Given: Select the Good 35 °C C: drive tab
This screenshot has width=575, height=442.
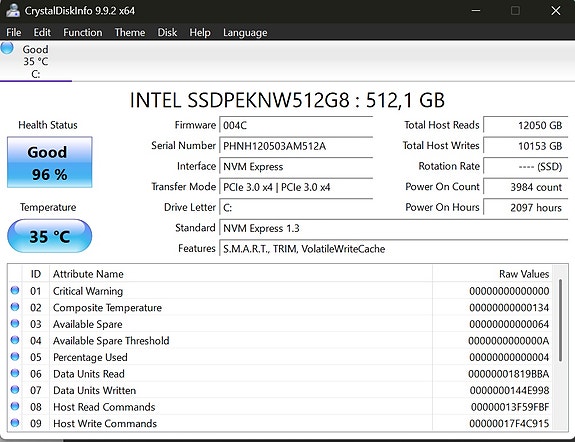Looking at the screenshot, I should (x=36, y=61).
